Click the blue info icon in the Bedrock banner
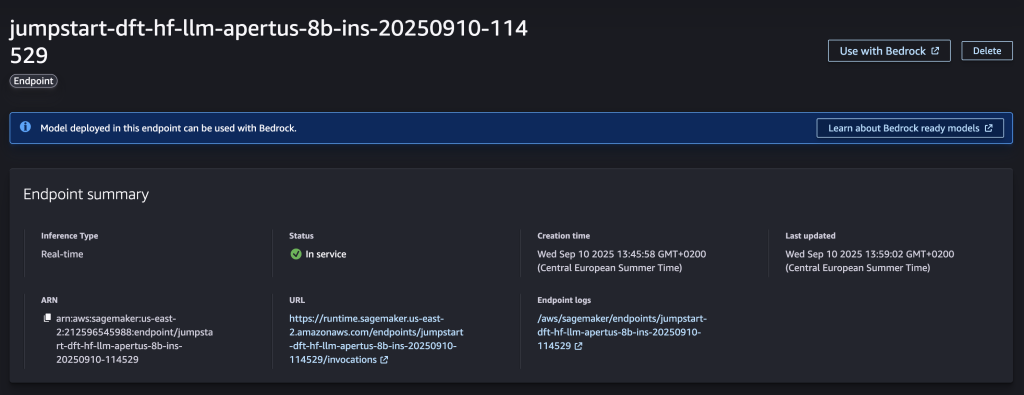This screenshot has width=1024, height=395. 25,127
